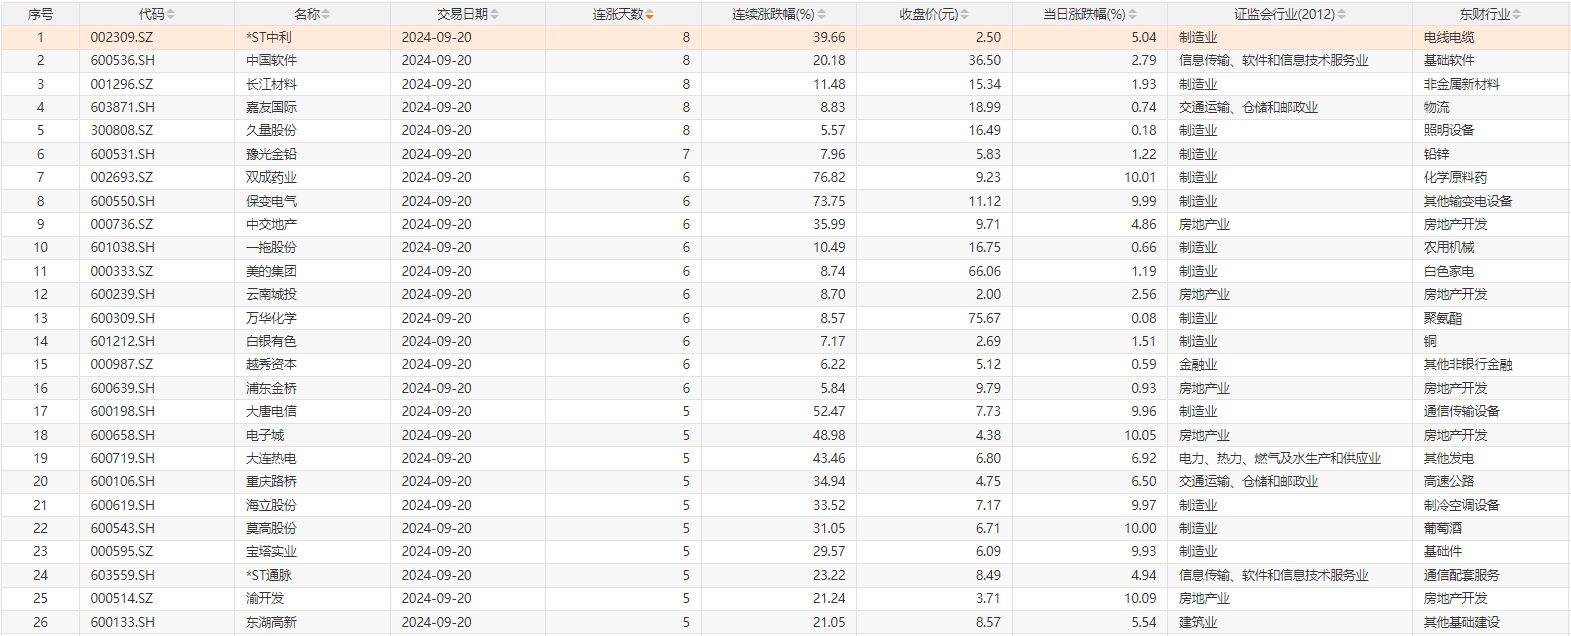This screenshot has height=636, width=1571.
Task: Click sort icon beside 东财行业 header
Action: (1517, 14)
